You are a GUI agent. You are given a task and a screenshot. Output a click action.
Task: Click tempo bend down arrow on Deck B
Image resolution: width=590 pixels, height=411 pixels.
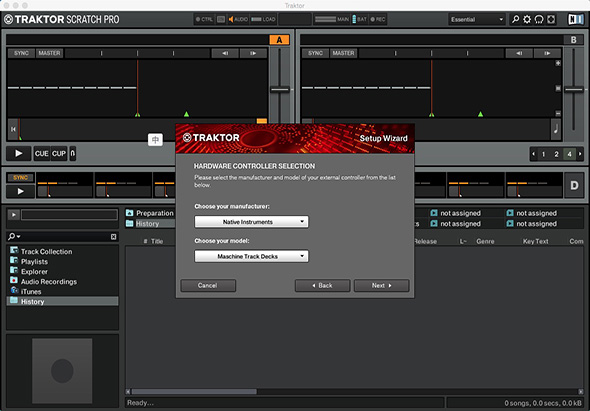[519, 53]
